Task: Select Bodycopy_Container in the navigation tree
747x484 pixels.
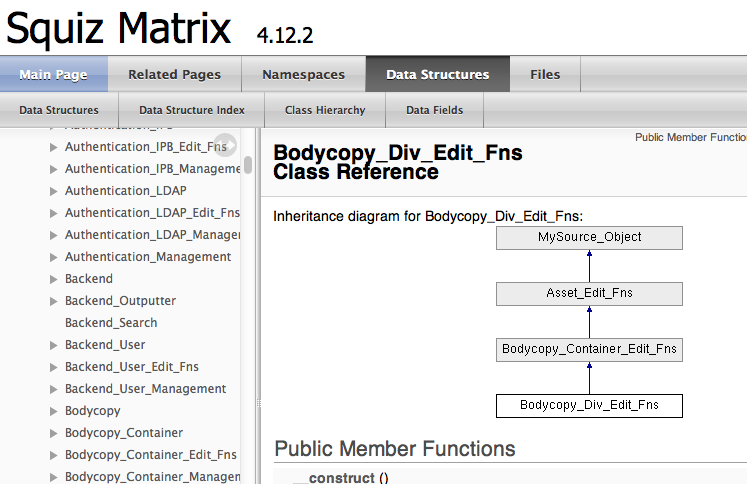Action: click(x=124, y=433)
